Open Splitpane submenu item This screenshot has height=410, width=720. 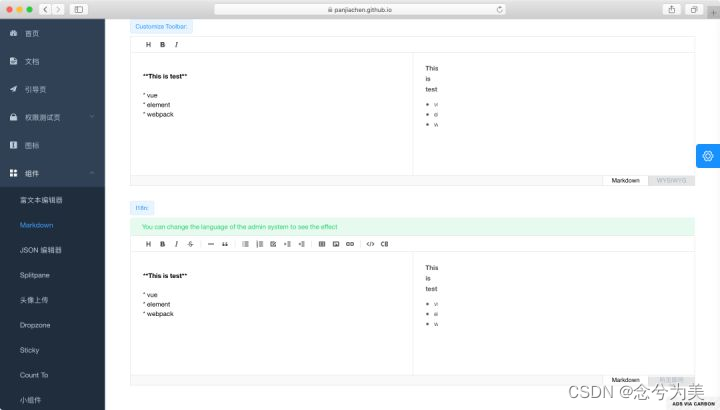click(52, 275)
